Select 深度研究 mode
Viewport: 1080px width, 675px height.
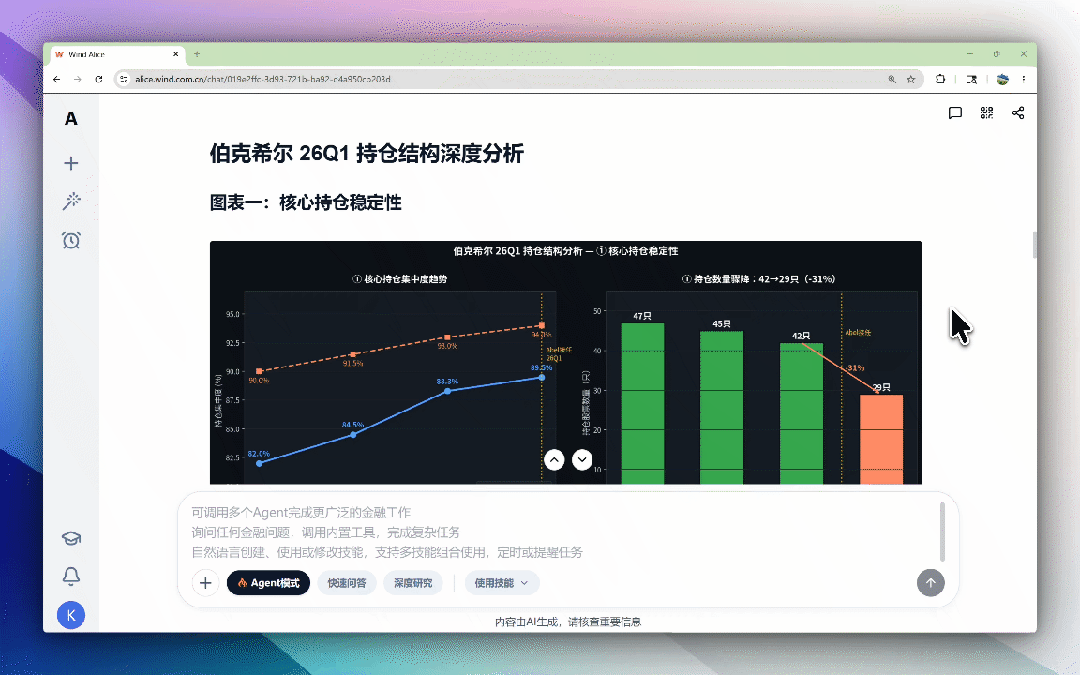click(413, 583)
